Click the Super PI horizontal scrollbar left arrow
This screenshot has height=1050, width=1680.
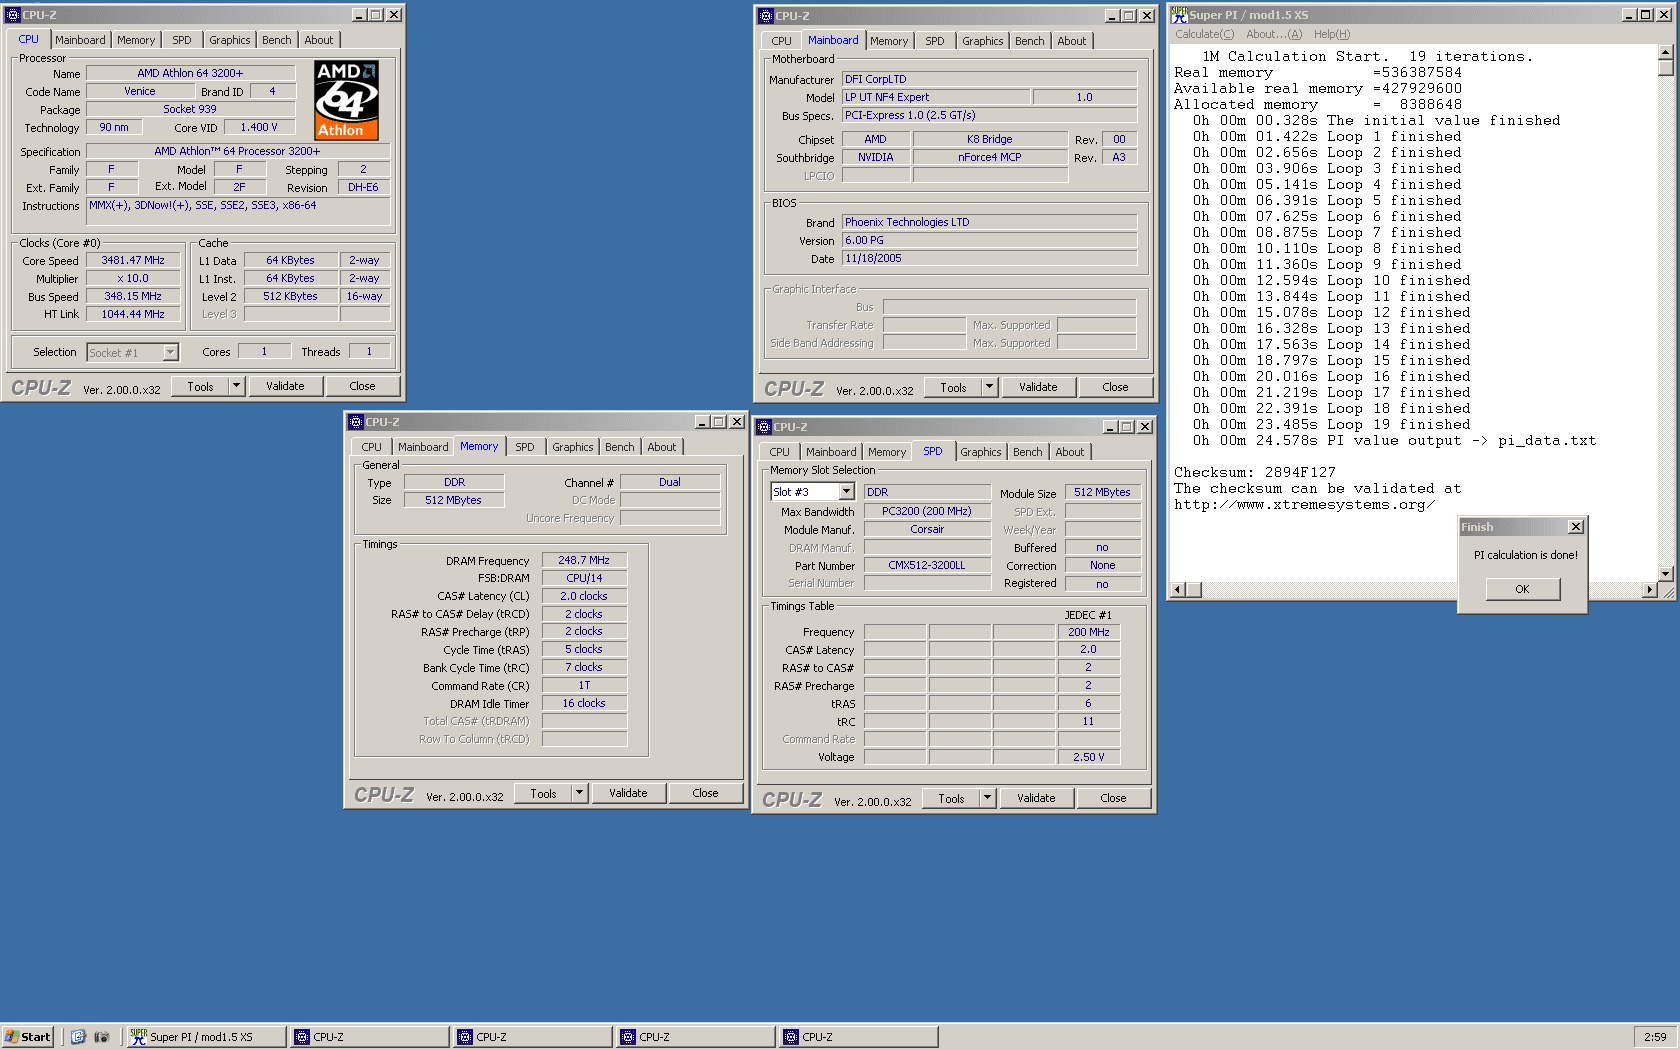click(1178, 590)
